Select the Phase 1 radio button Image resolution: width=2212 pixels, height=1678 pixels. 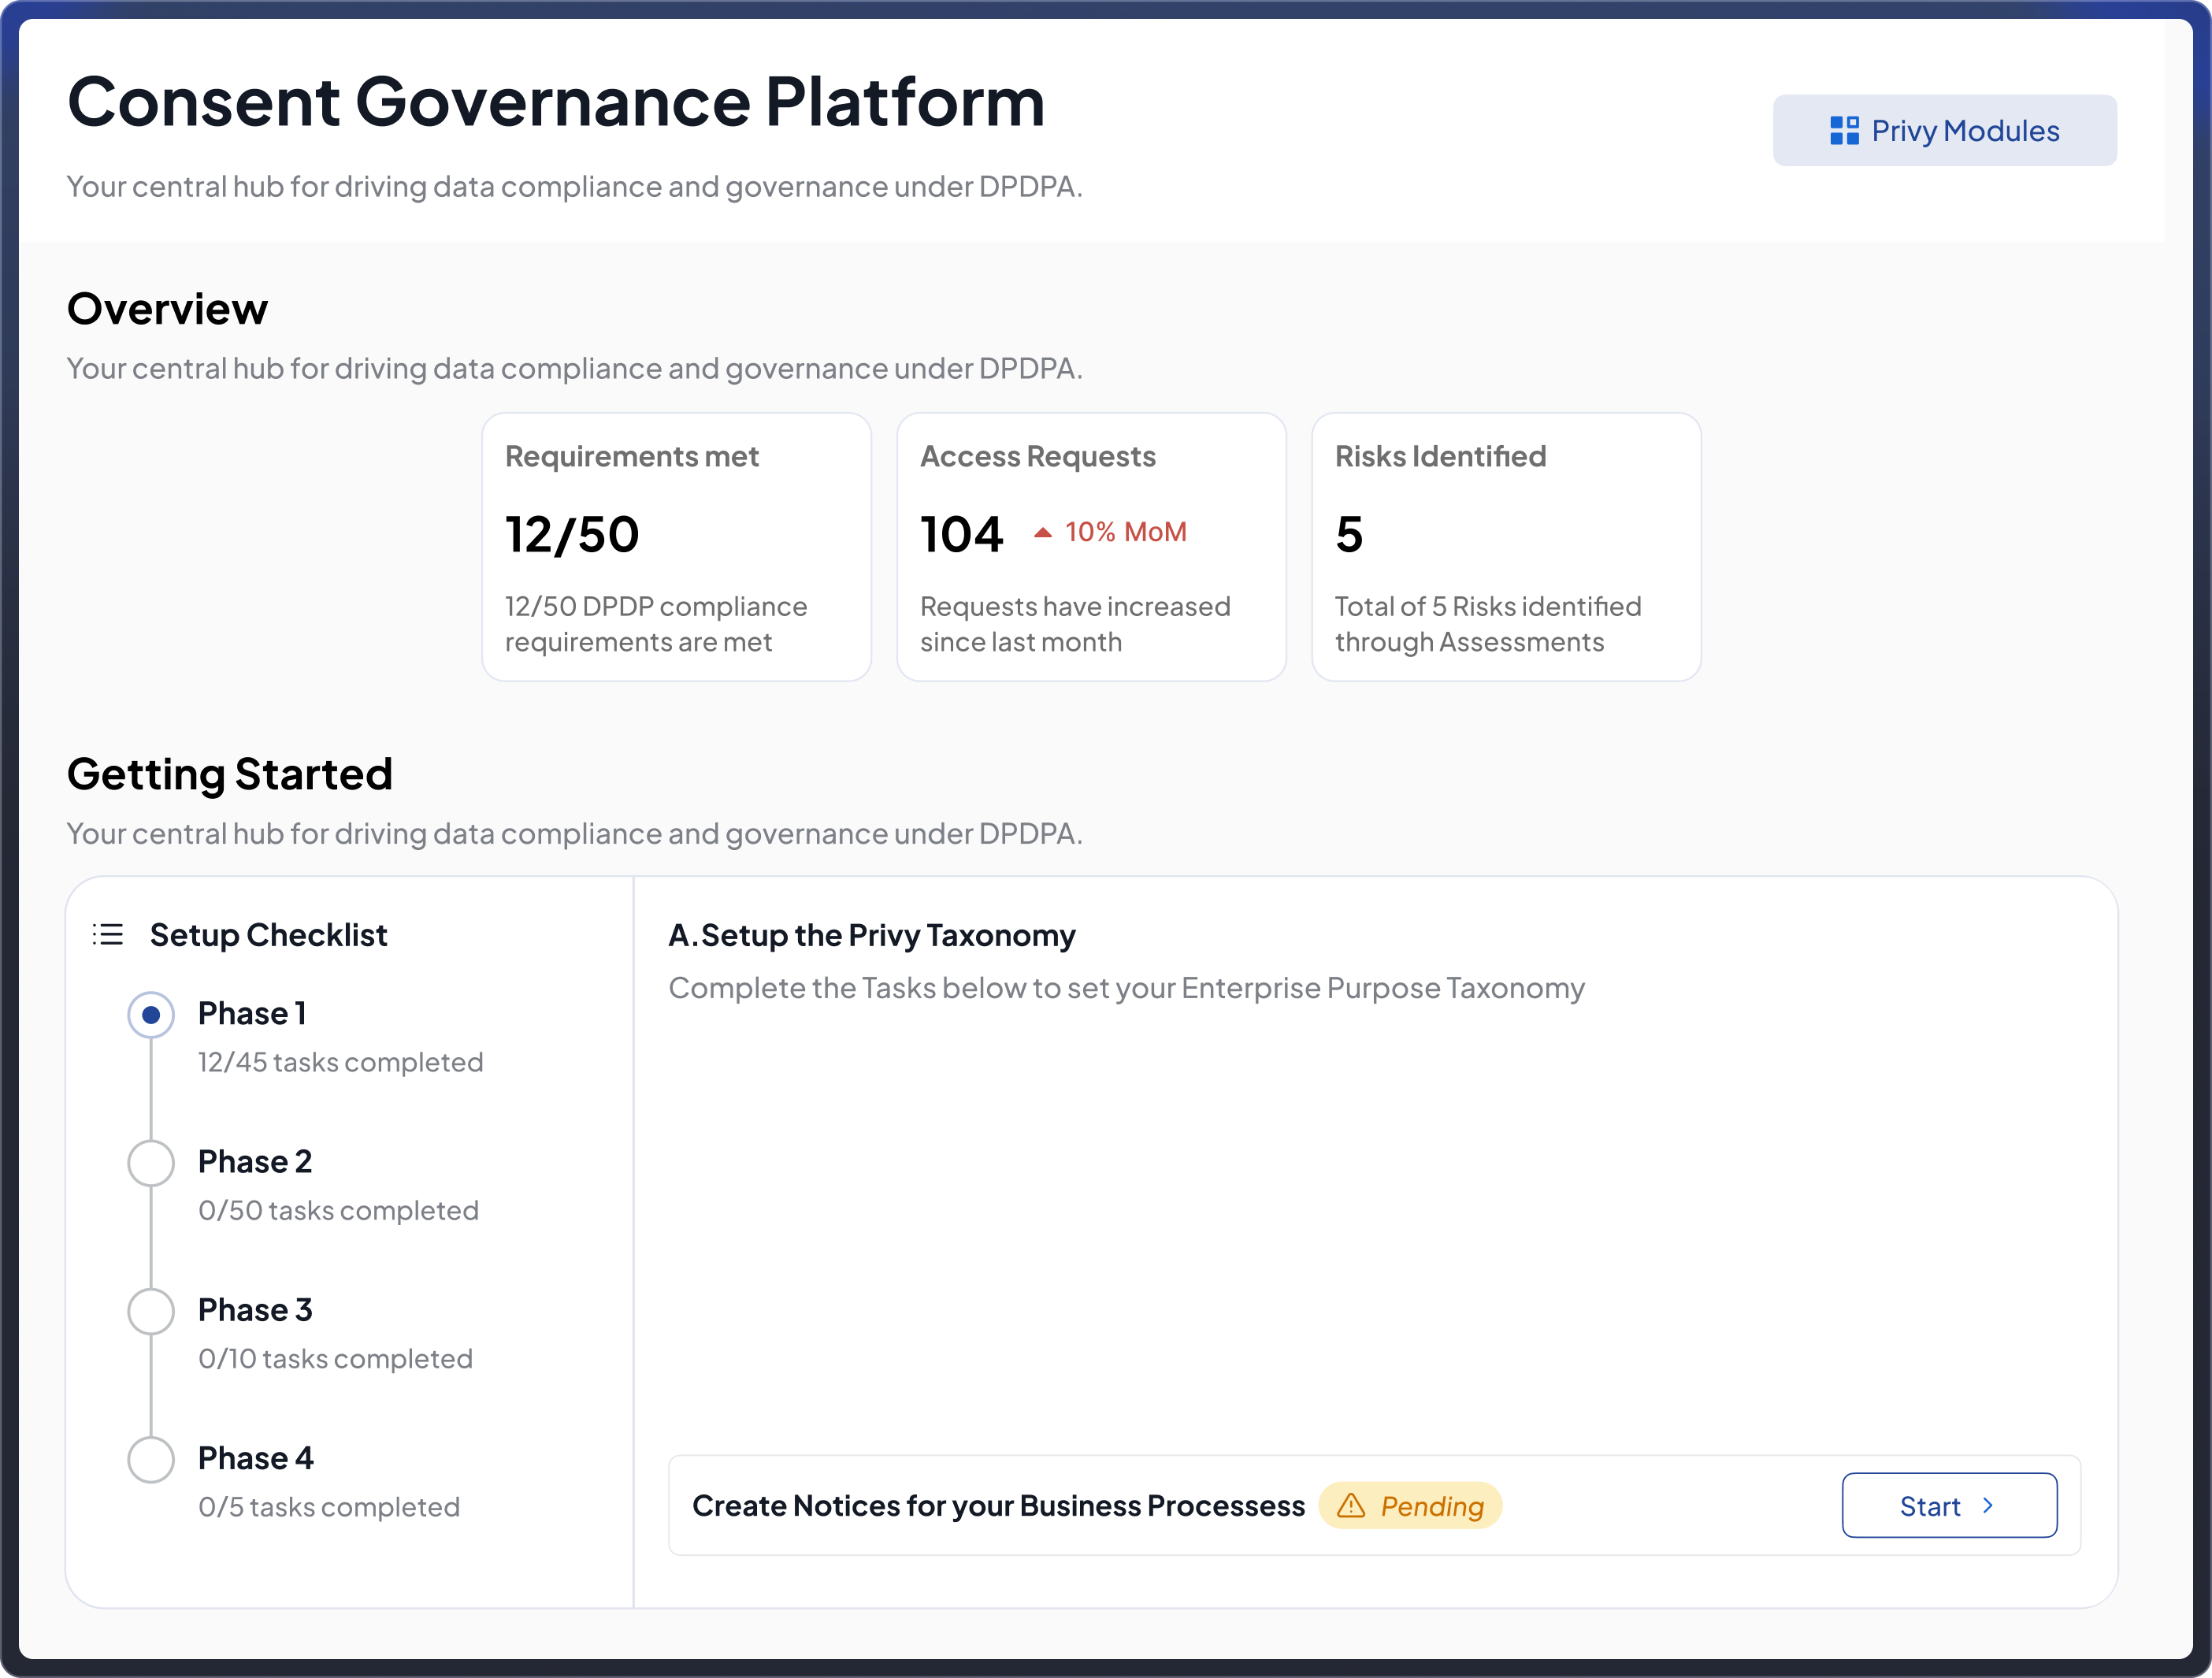coord(151,1015)
